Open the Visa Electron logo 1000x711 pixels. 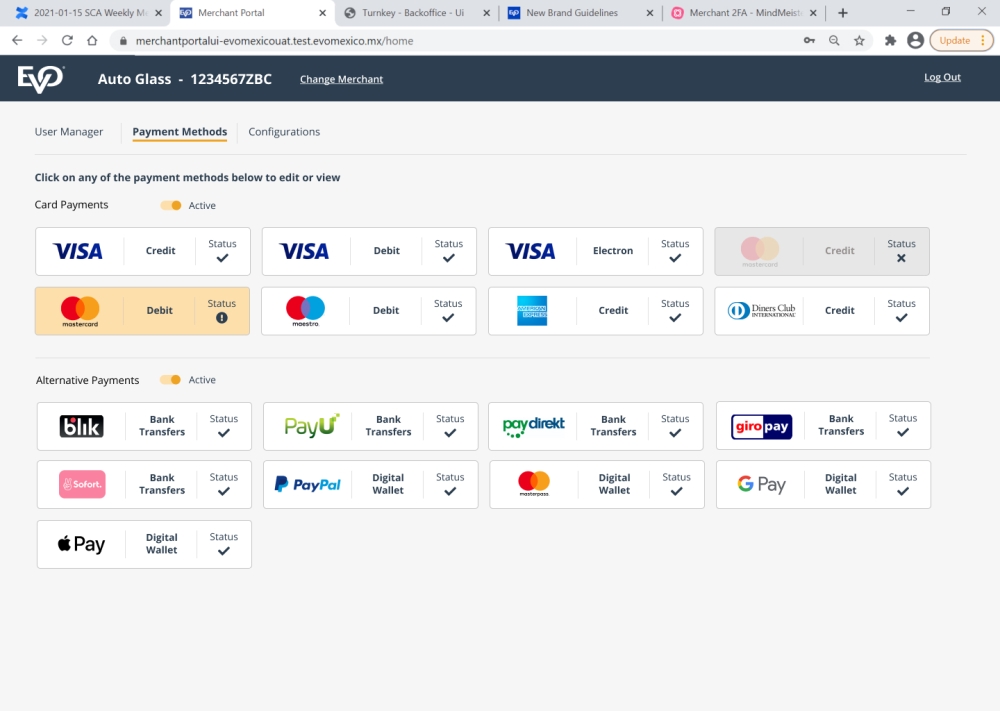531,251
